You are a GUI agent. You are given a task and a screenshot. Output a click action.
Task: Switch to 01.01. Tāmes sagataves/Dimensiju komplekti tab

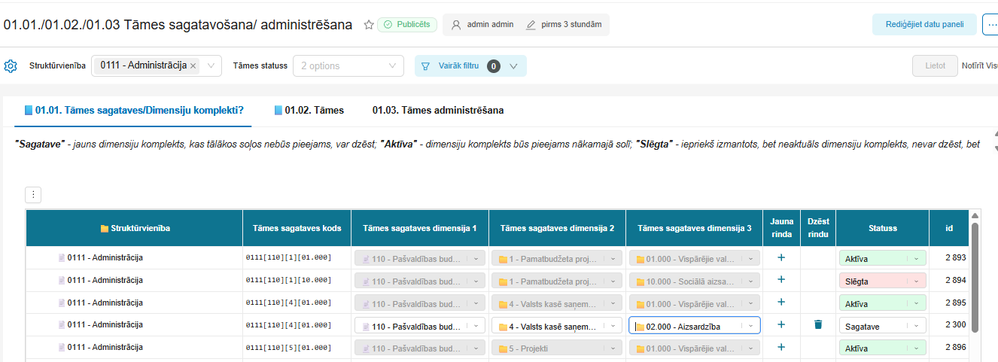click(134, 110)
